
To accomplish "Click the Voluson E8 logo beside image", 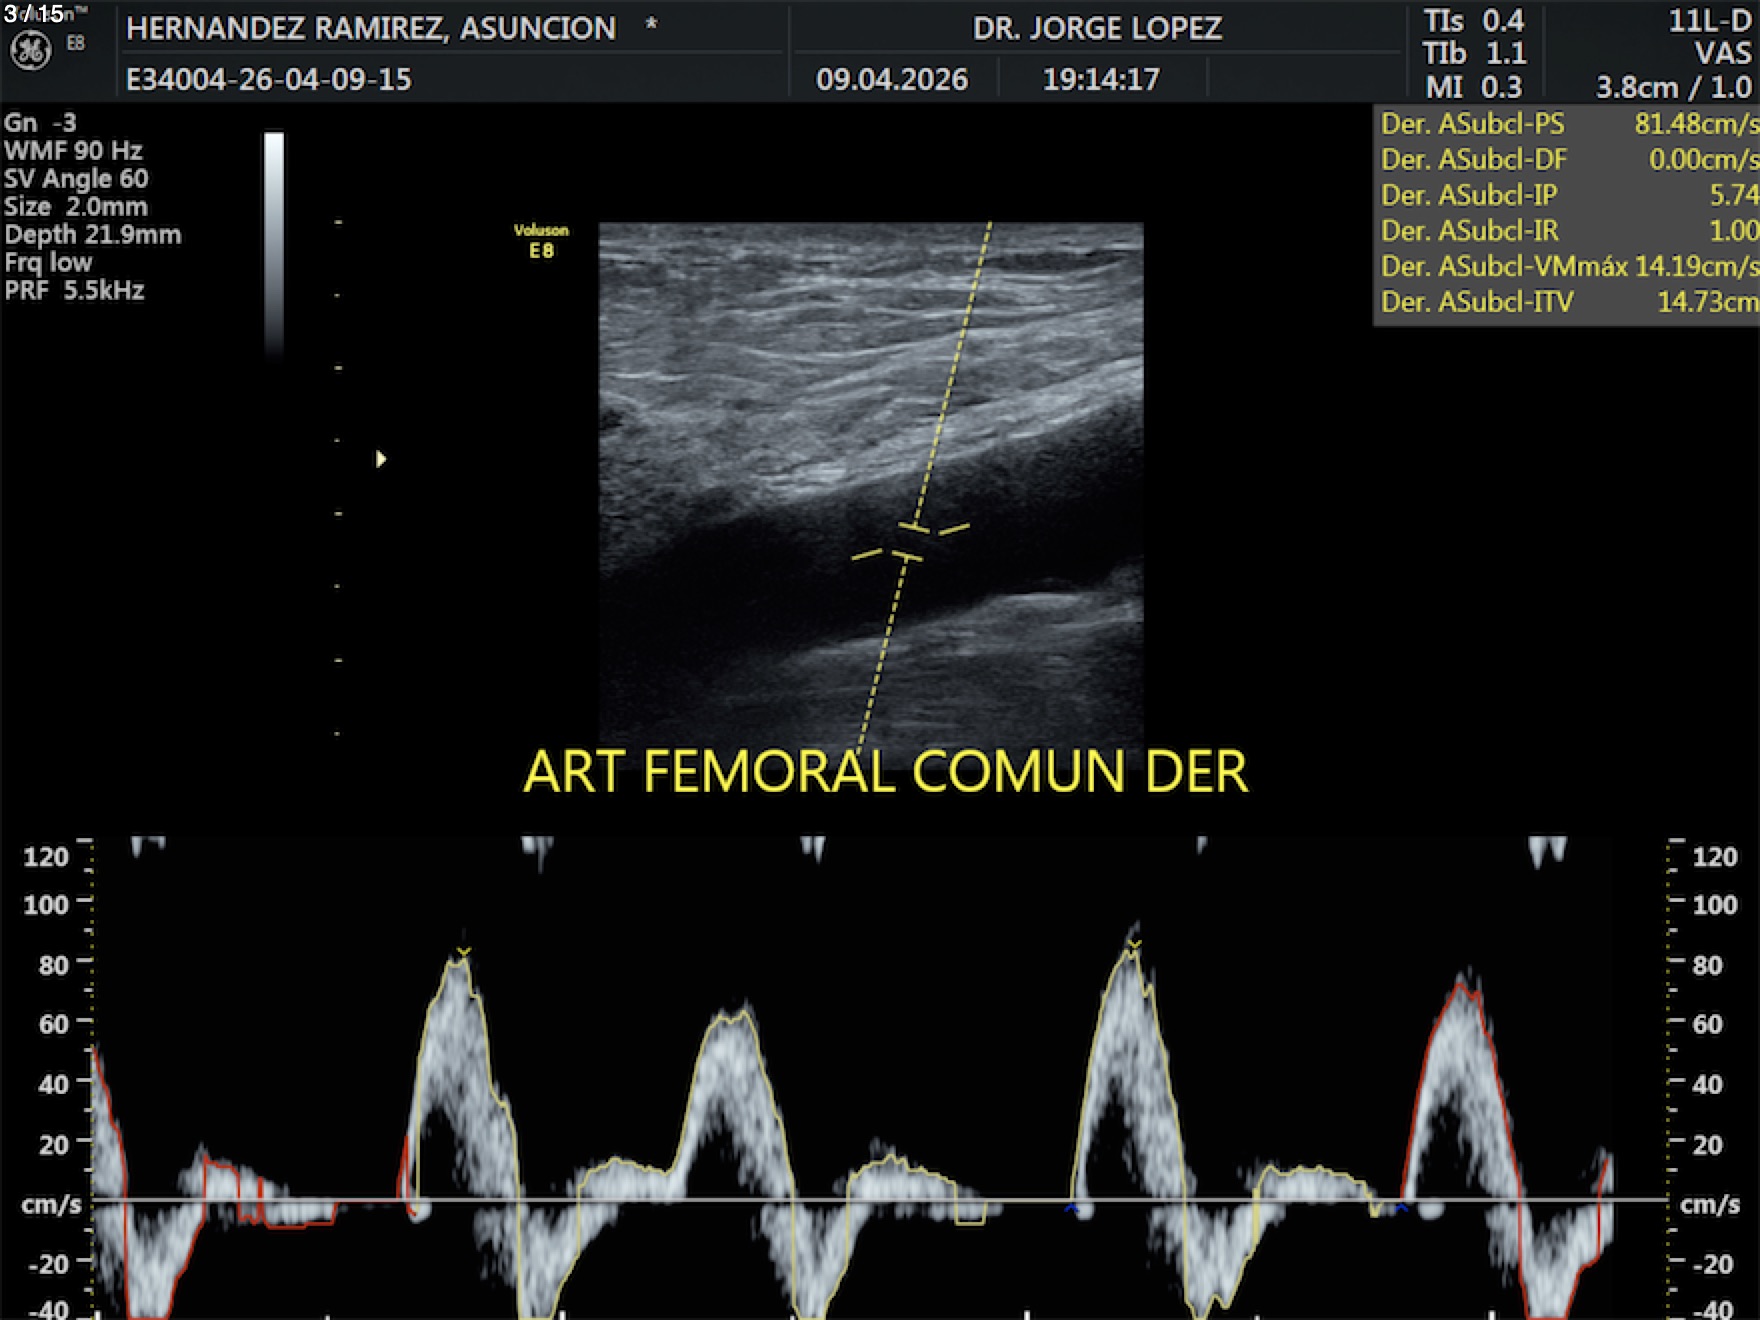I will (x=541, y=241).
